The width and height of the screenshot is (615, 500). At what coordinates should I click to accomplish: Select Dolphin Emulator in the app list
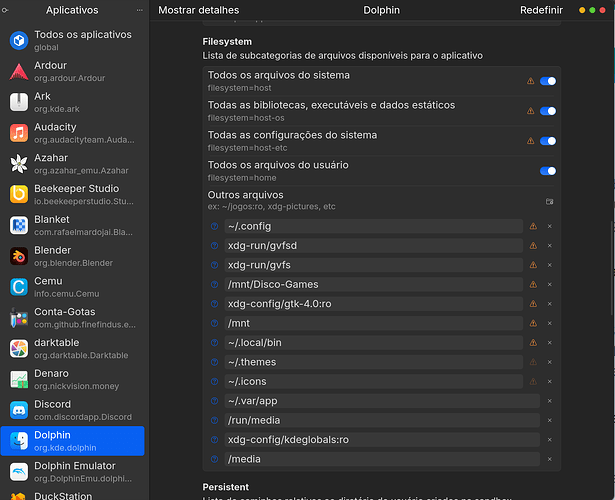tap(73, 472)
